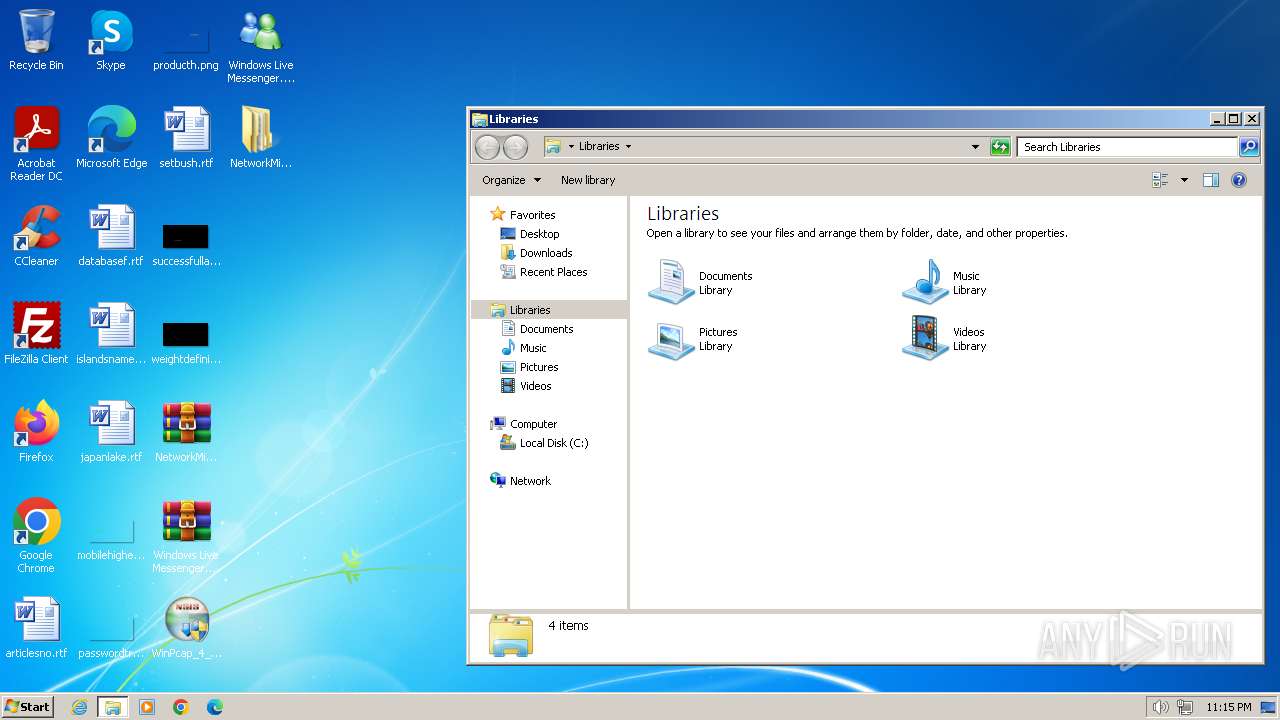Select FileZilla Client desktop shortcut
Viewport: 1280px width, 720px height.
[x=36, y=335]
